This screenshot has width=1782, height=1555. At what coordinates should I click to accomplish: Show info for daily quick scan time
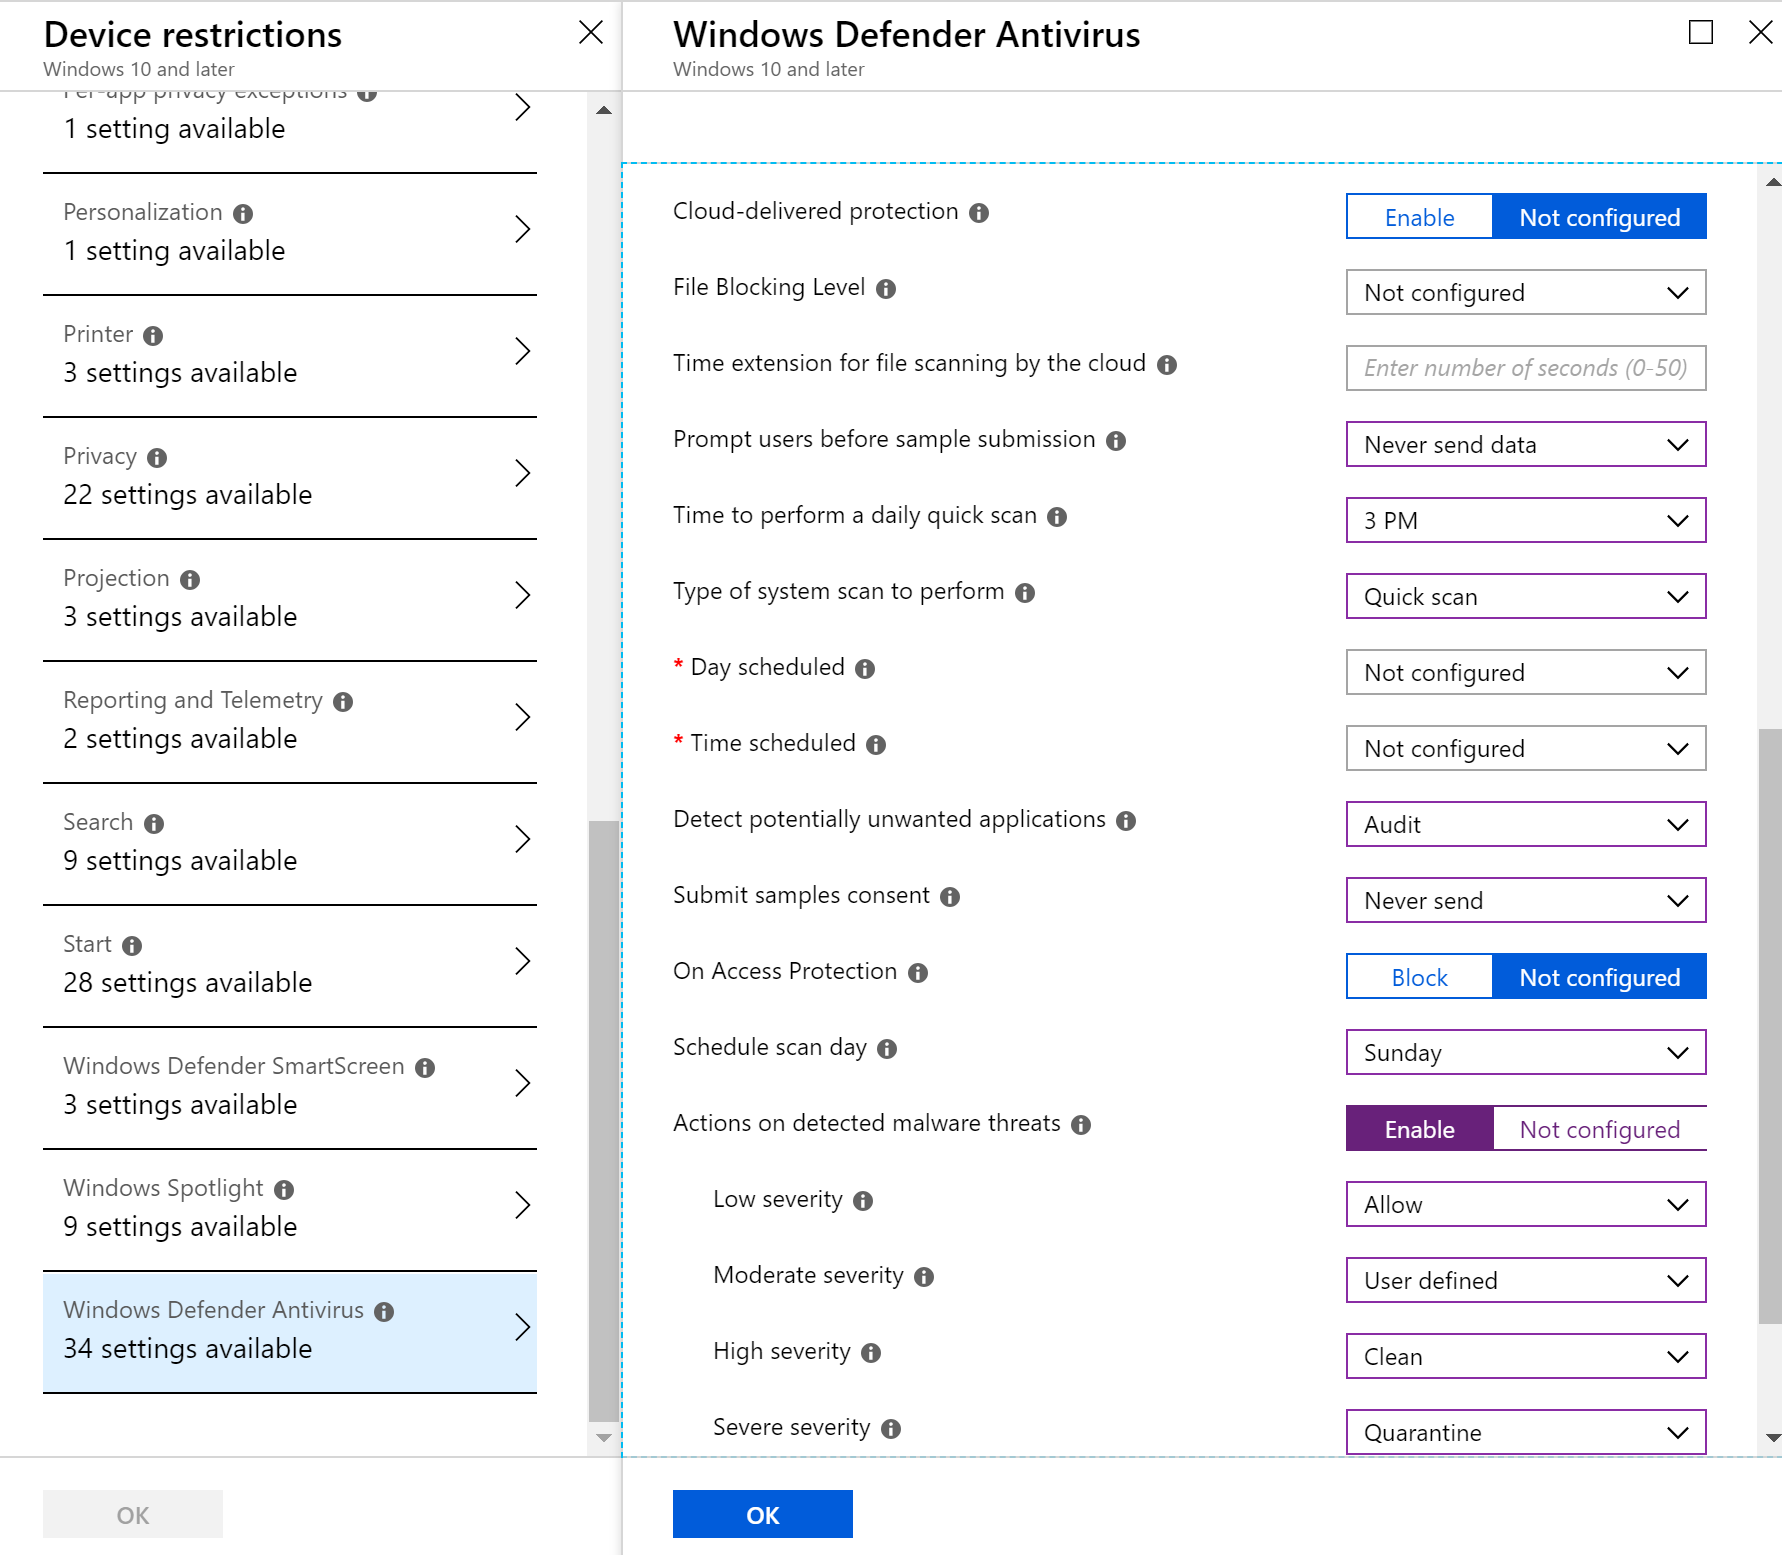[1057, 517]
